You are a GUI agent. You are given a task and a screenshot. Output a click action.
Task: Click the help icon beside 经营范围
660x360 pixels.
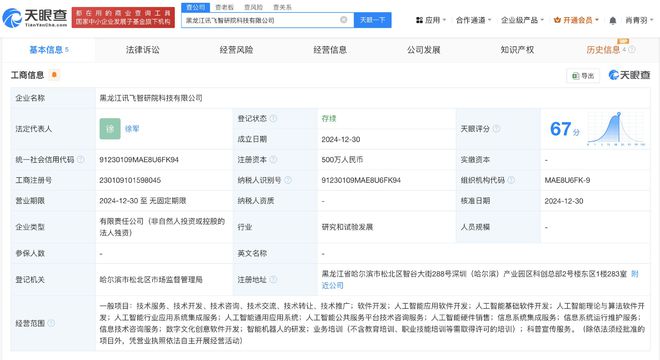(51, 323)
